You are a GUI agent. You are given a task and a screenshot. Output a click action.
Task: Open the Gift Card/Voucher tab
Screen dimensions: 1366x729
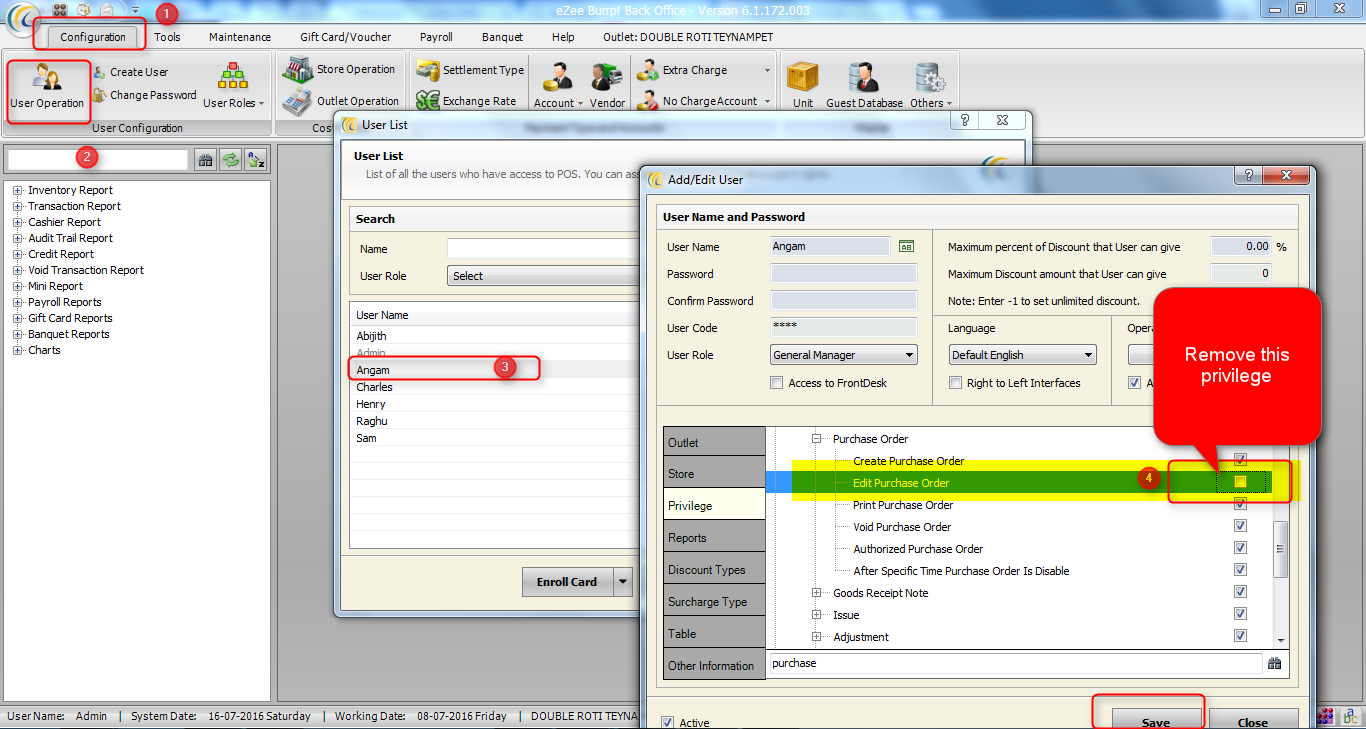click(346, 37)
